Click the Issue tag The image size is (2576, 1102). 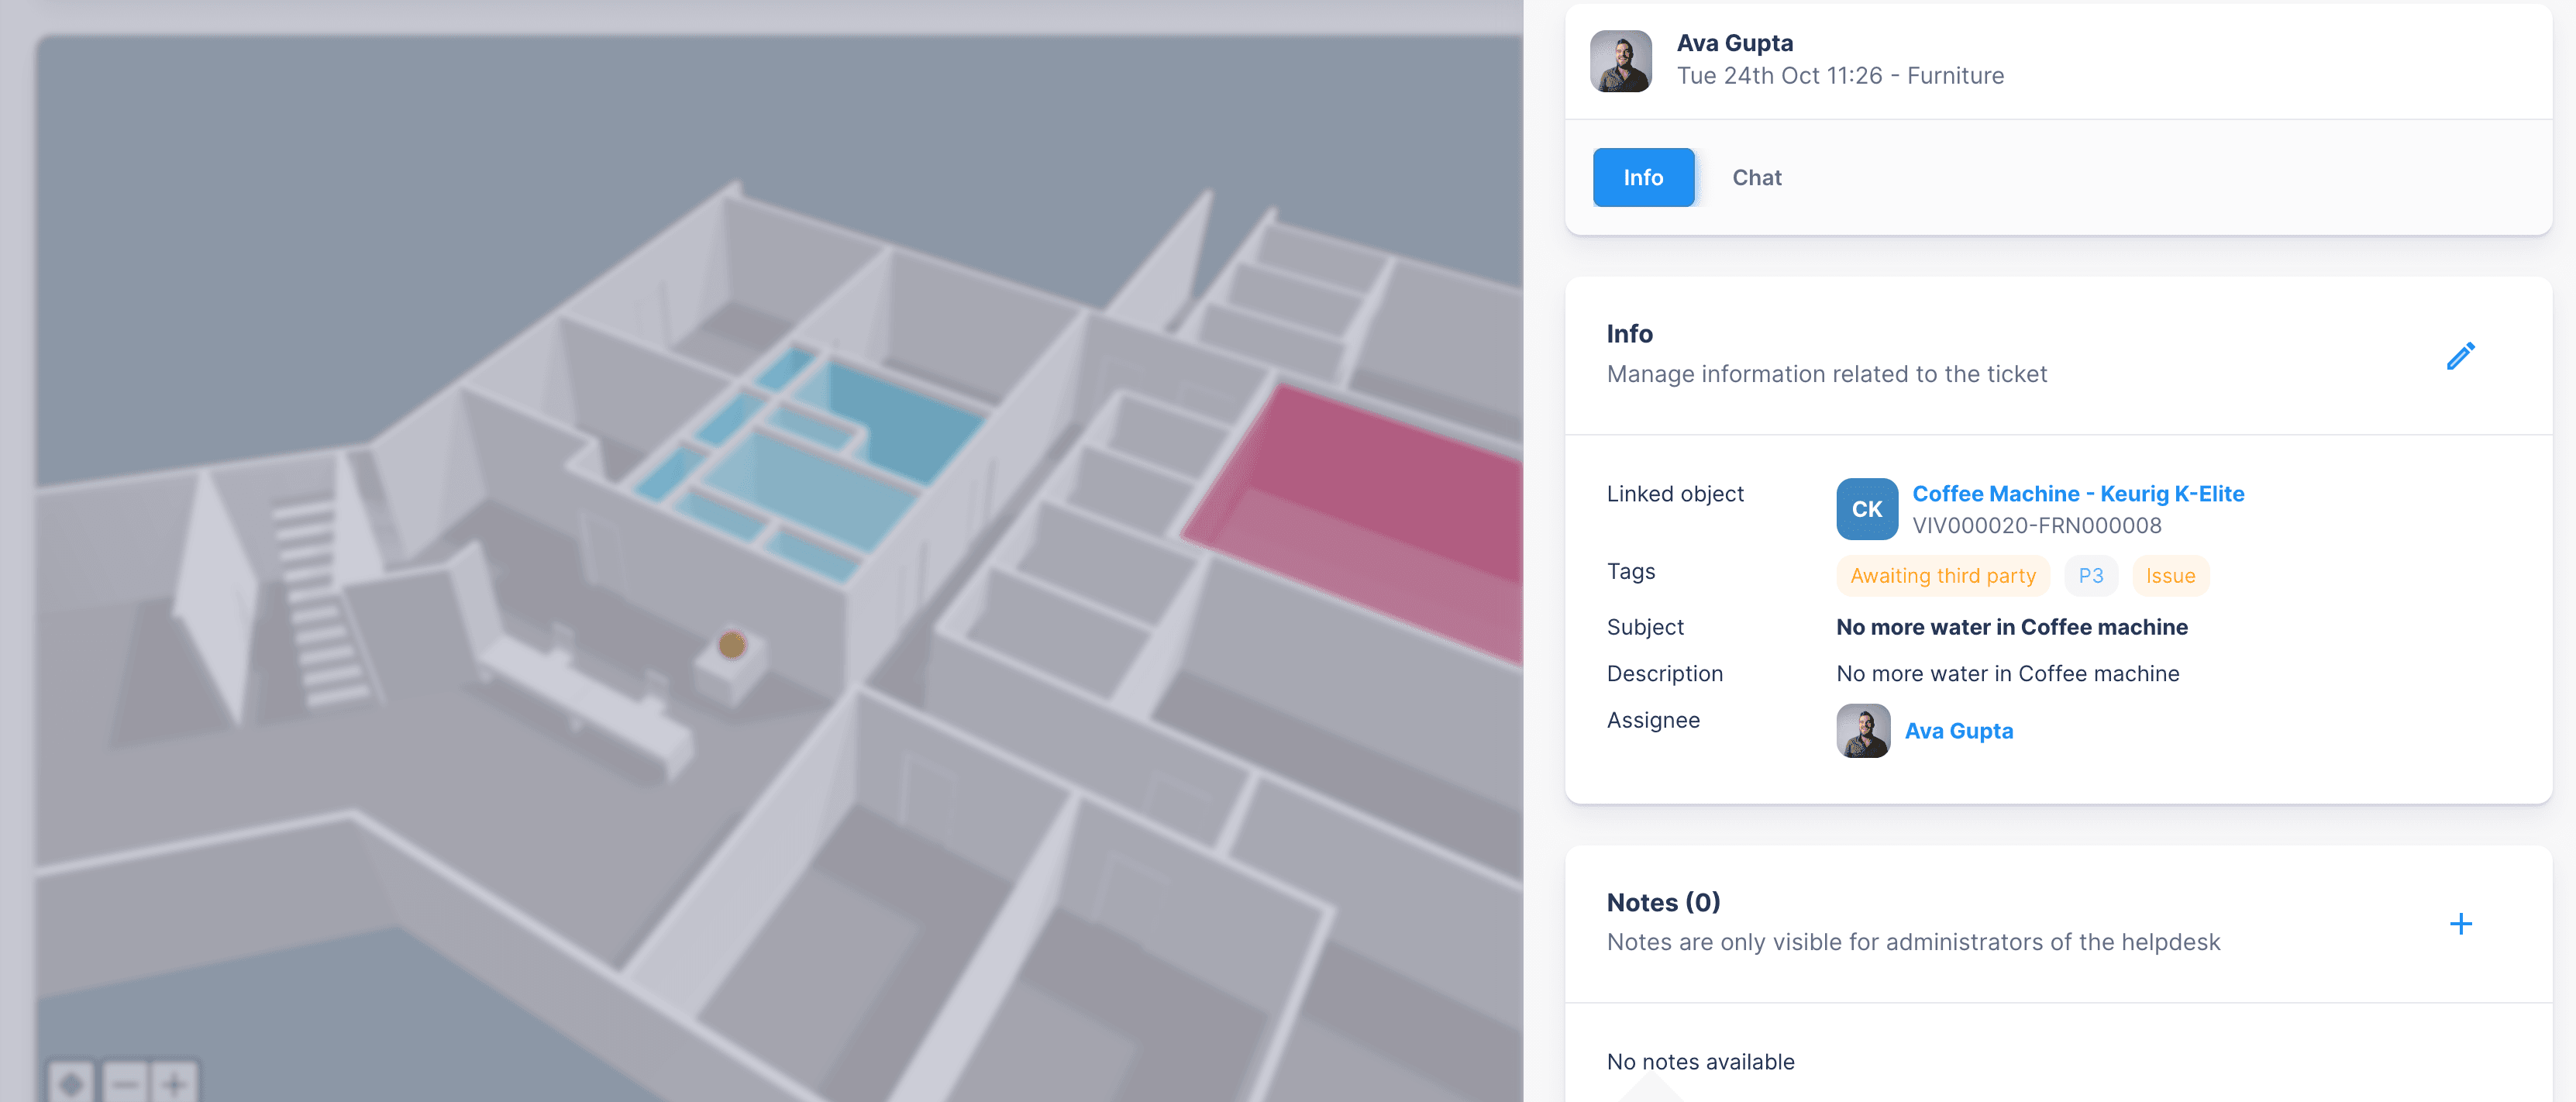click(x=2169, y=576)
